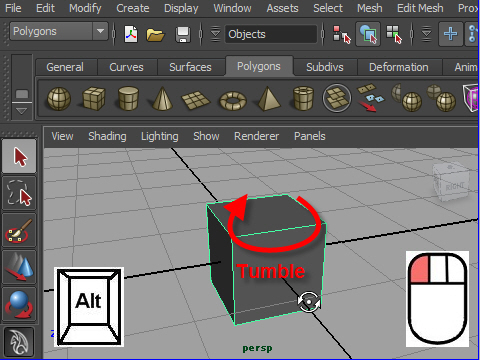
Task: Select the Lasso tool in toolbox
Action: [x=19, y=193]
